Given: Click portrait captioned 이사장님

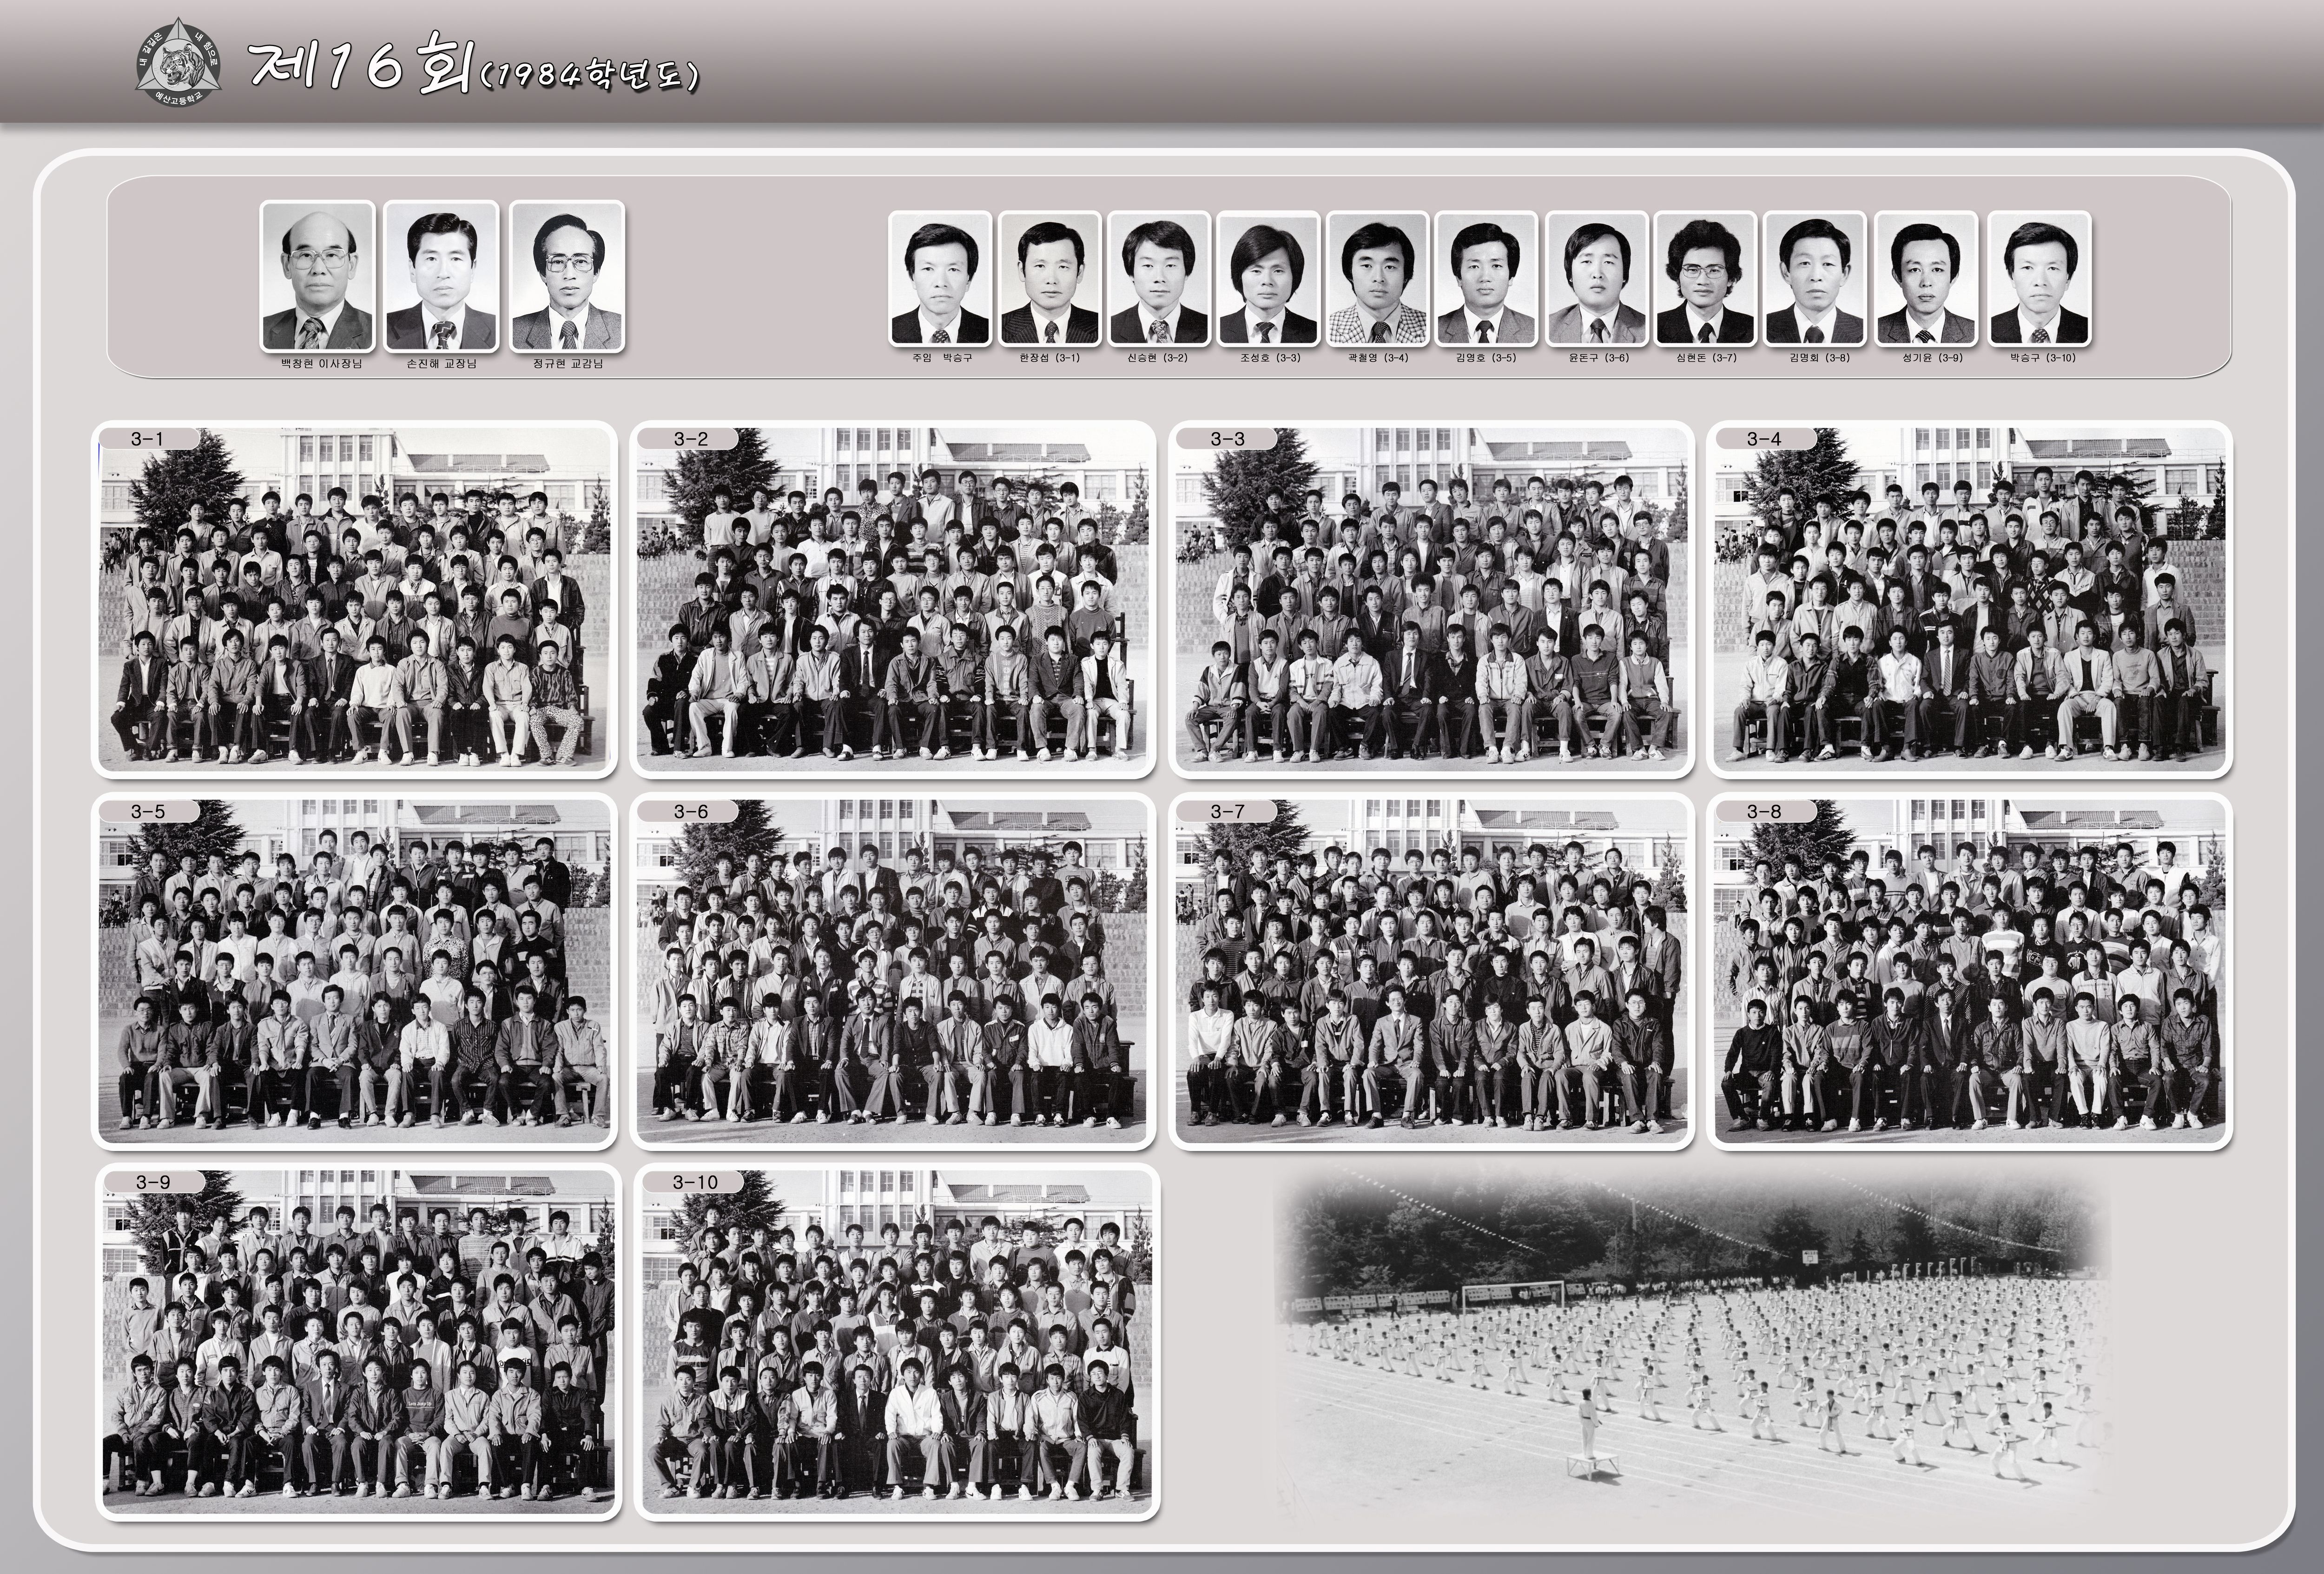Looking at the screenshot, I should [318, 275].
